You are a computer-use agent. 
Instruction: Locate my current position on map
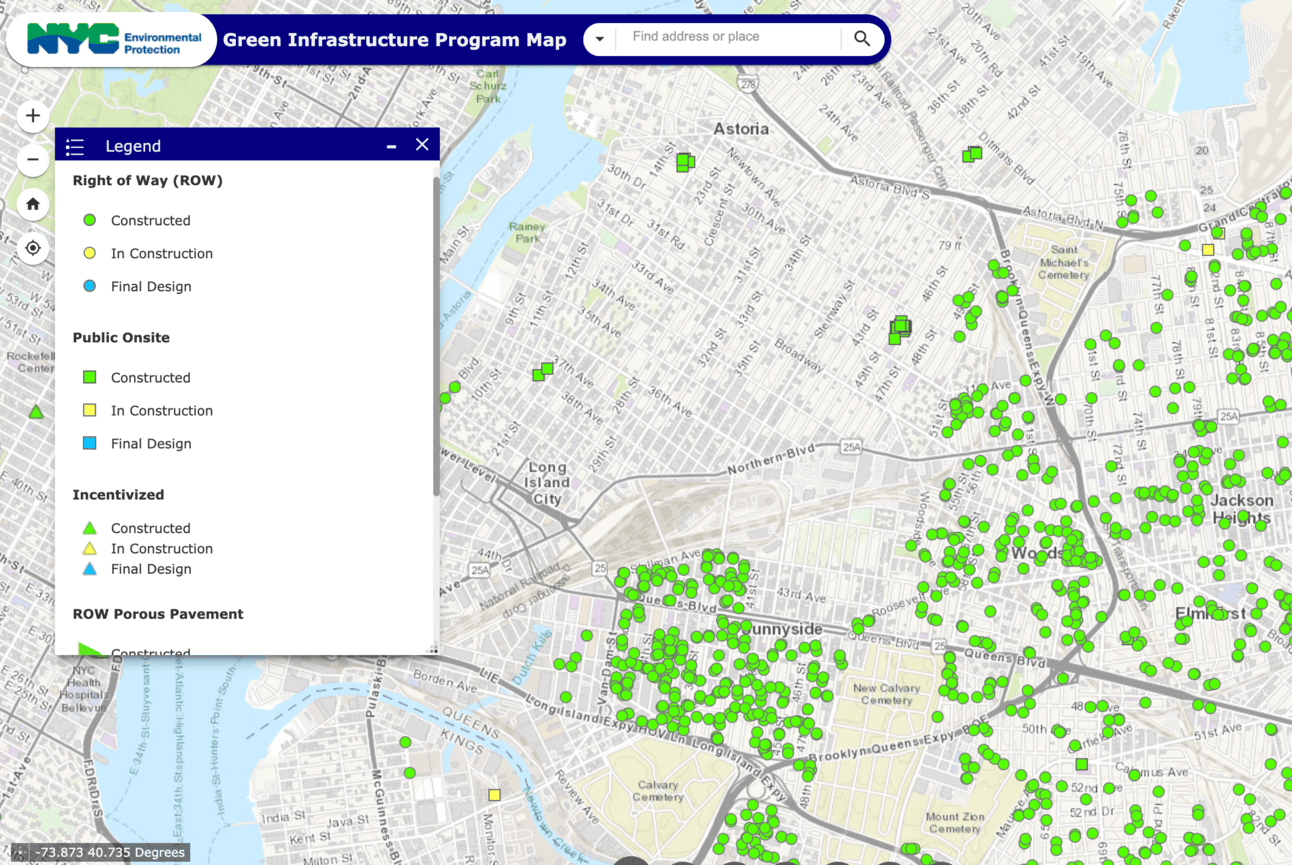[x=33, y=248]
